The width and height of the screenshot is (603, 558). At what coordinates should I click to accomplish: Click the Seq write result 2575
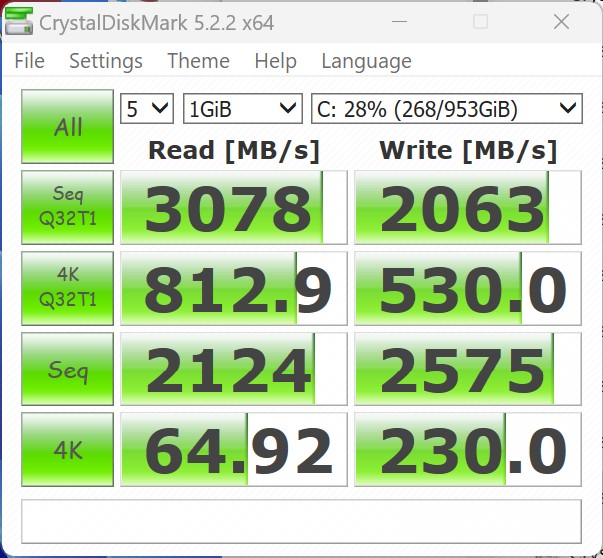[468, 369]
